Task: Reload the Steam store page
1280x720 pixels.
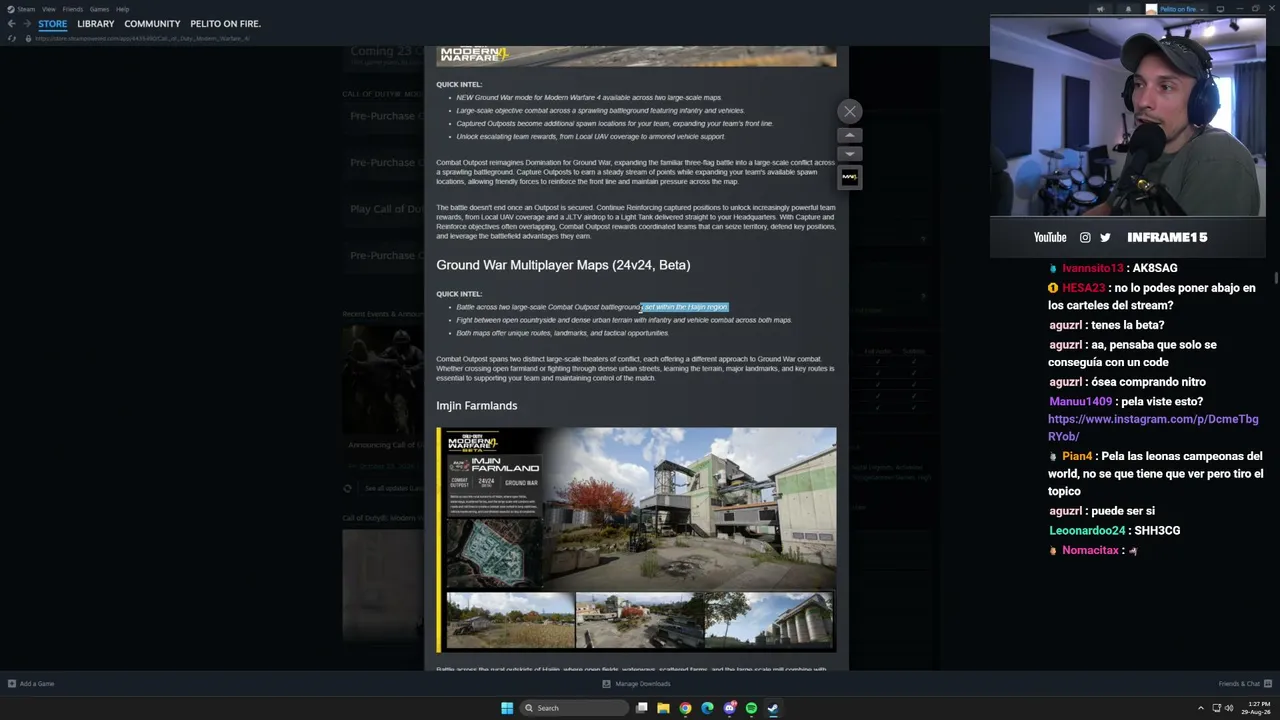Action: (12, 38)
